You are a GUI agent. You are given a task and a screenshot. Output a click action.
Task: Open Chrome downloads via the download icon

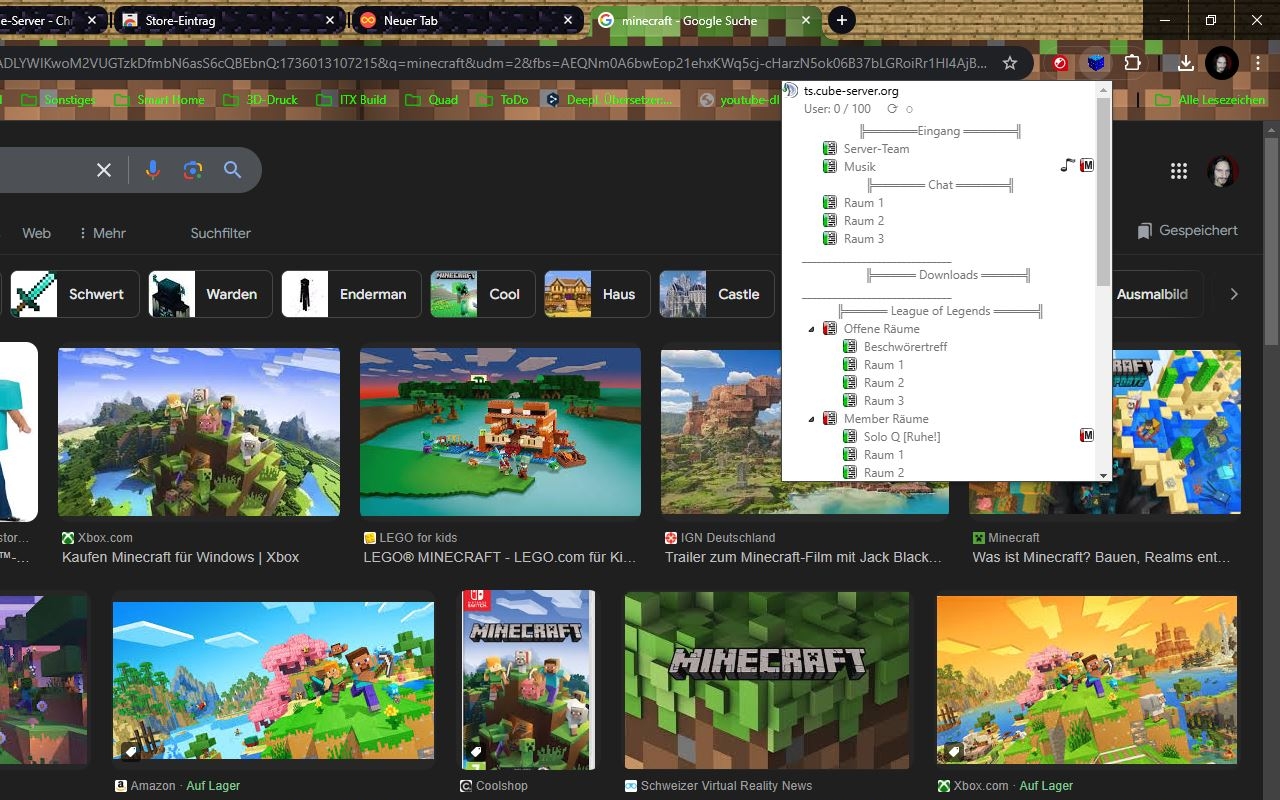click(x=1185, y=62)
